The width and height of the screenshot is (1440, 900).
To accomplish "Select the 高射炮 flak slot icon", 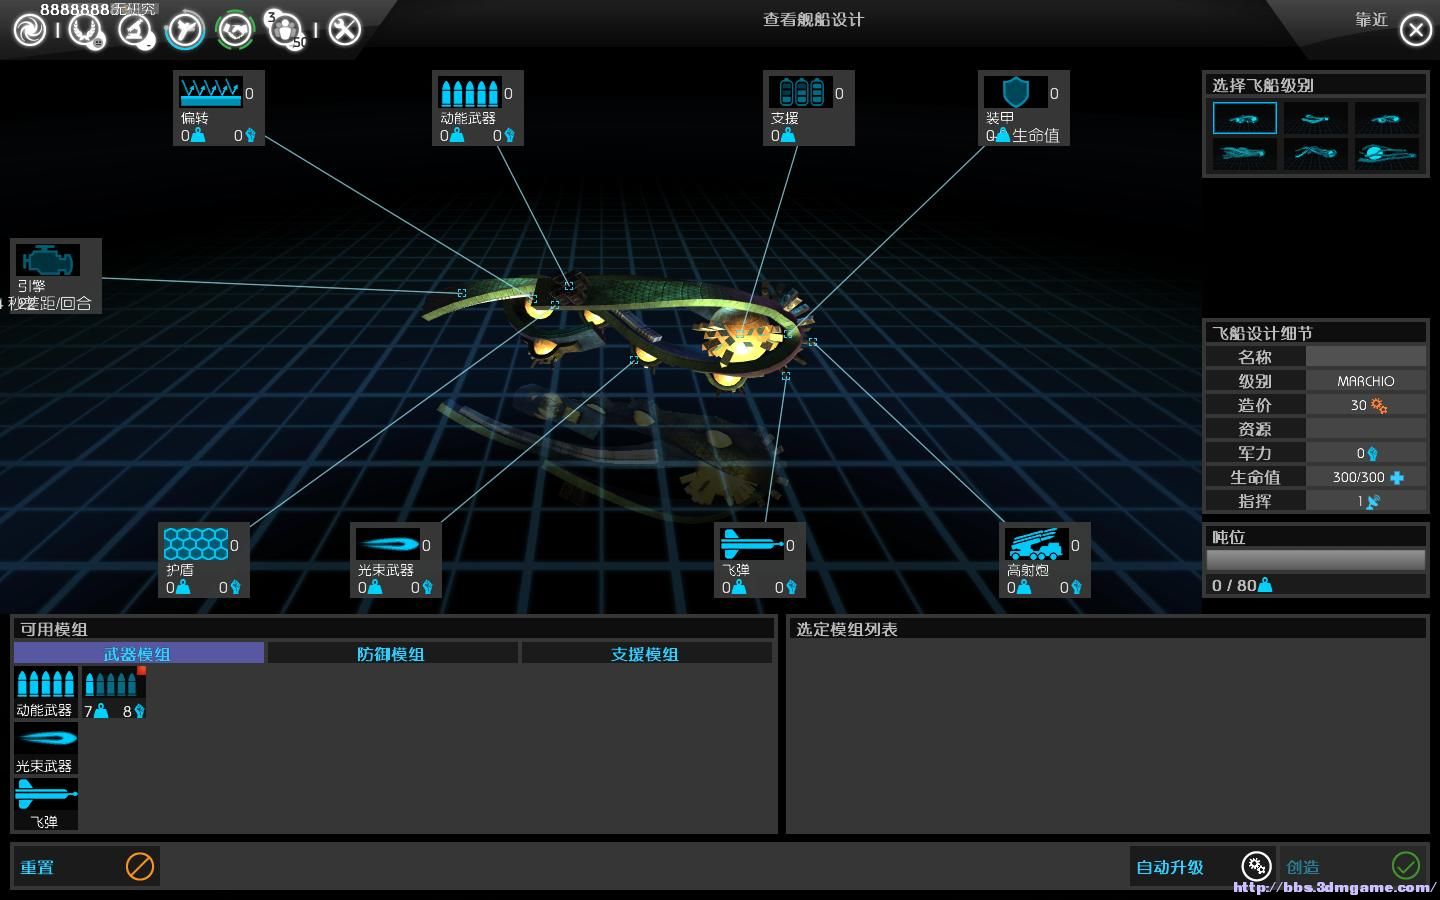I will [x=1036, y=544].
